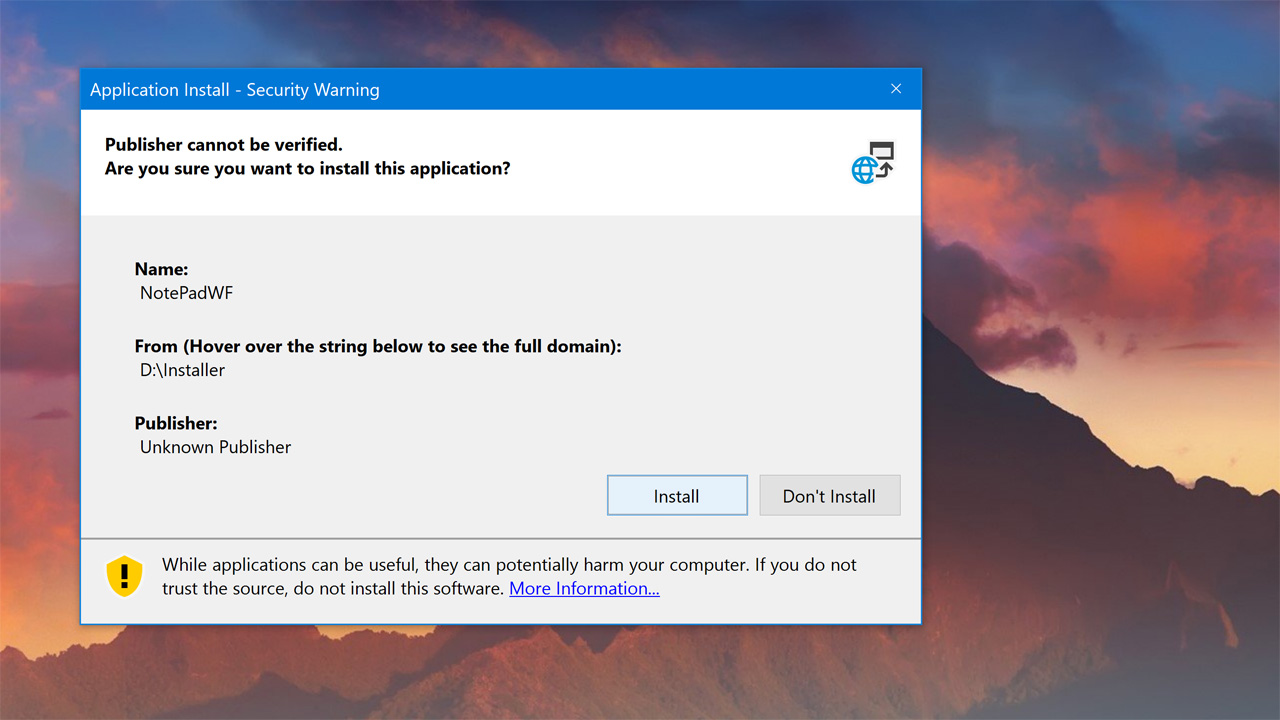Click the Publisher cannot be verified heading

pyautogui.click(x=224, y=145)
